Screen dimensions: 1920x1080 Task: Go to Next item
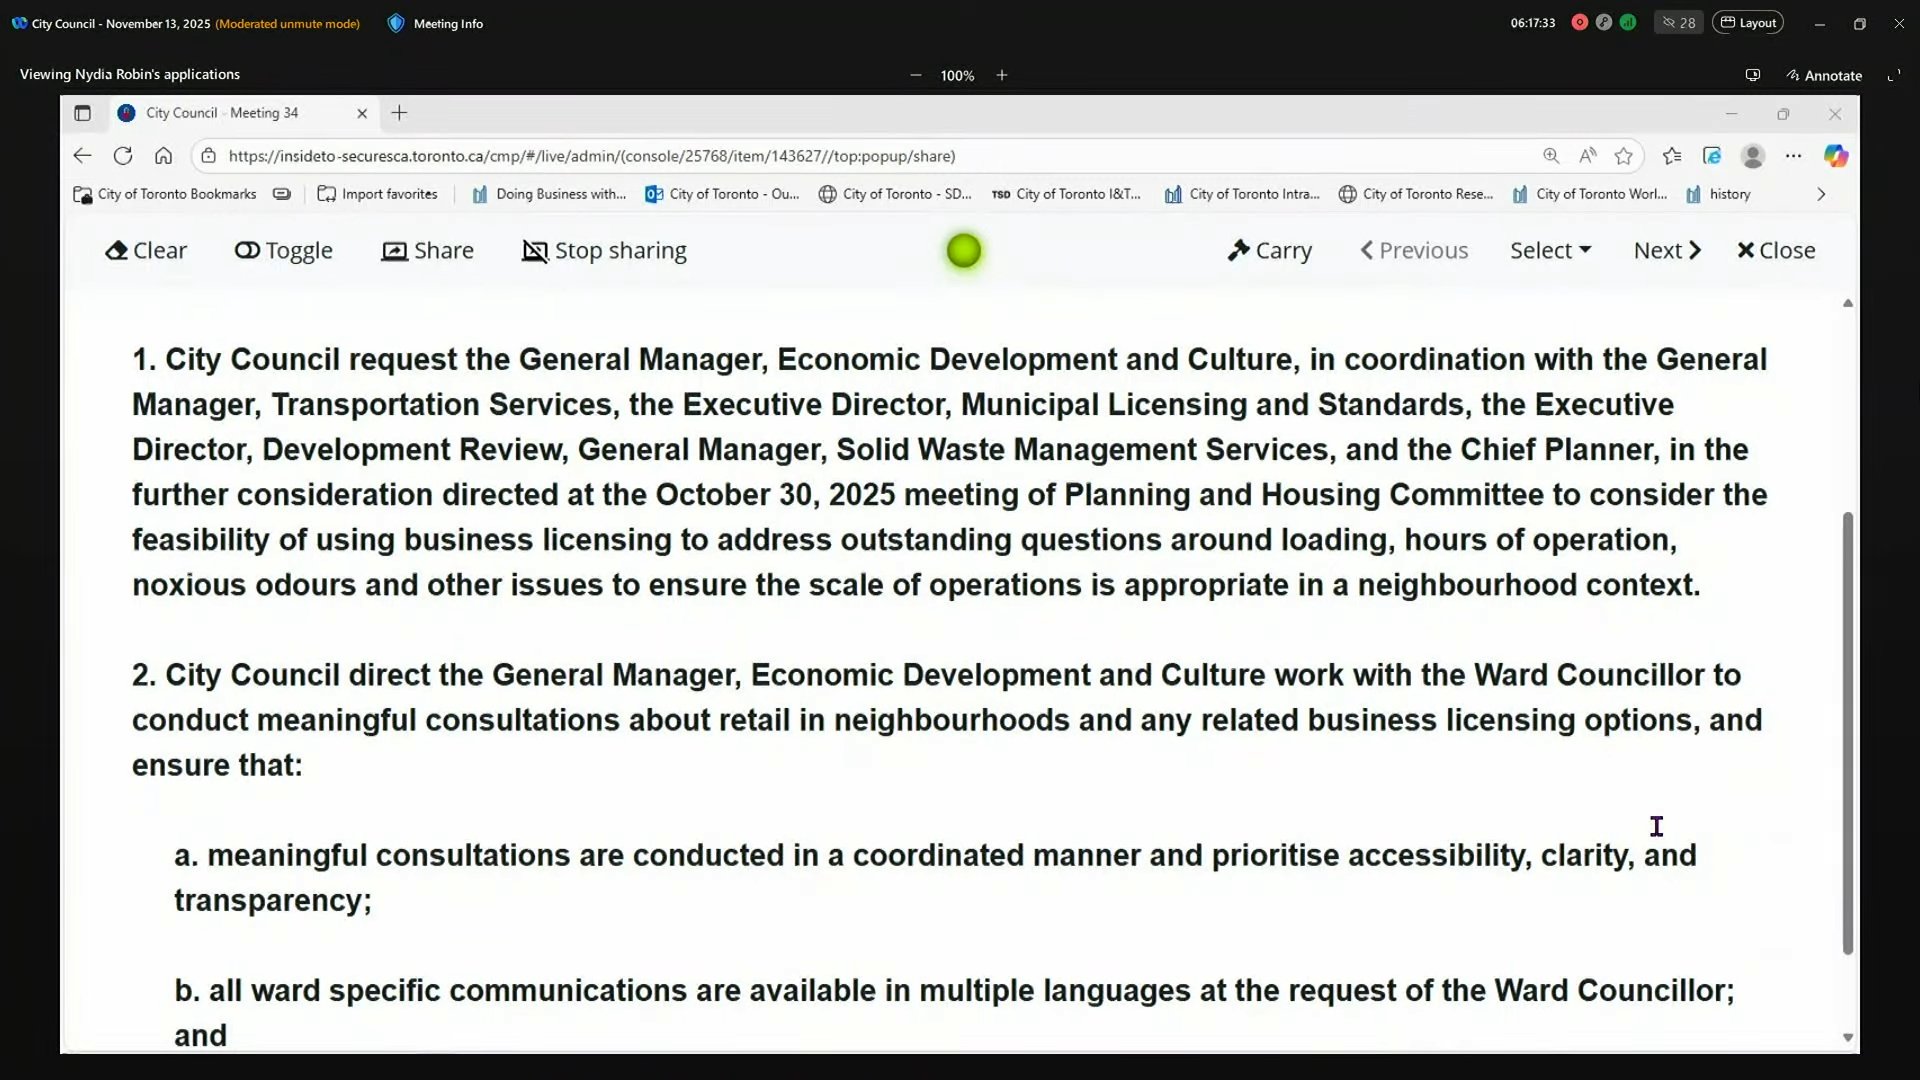[1667, 251]
